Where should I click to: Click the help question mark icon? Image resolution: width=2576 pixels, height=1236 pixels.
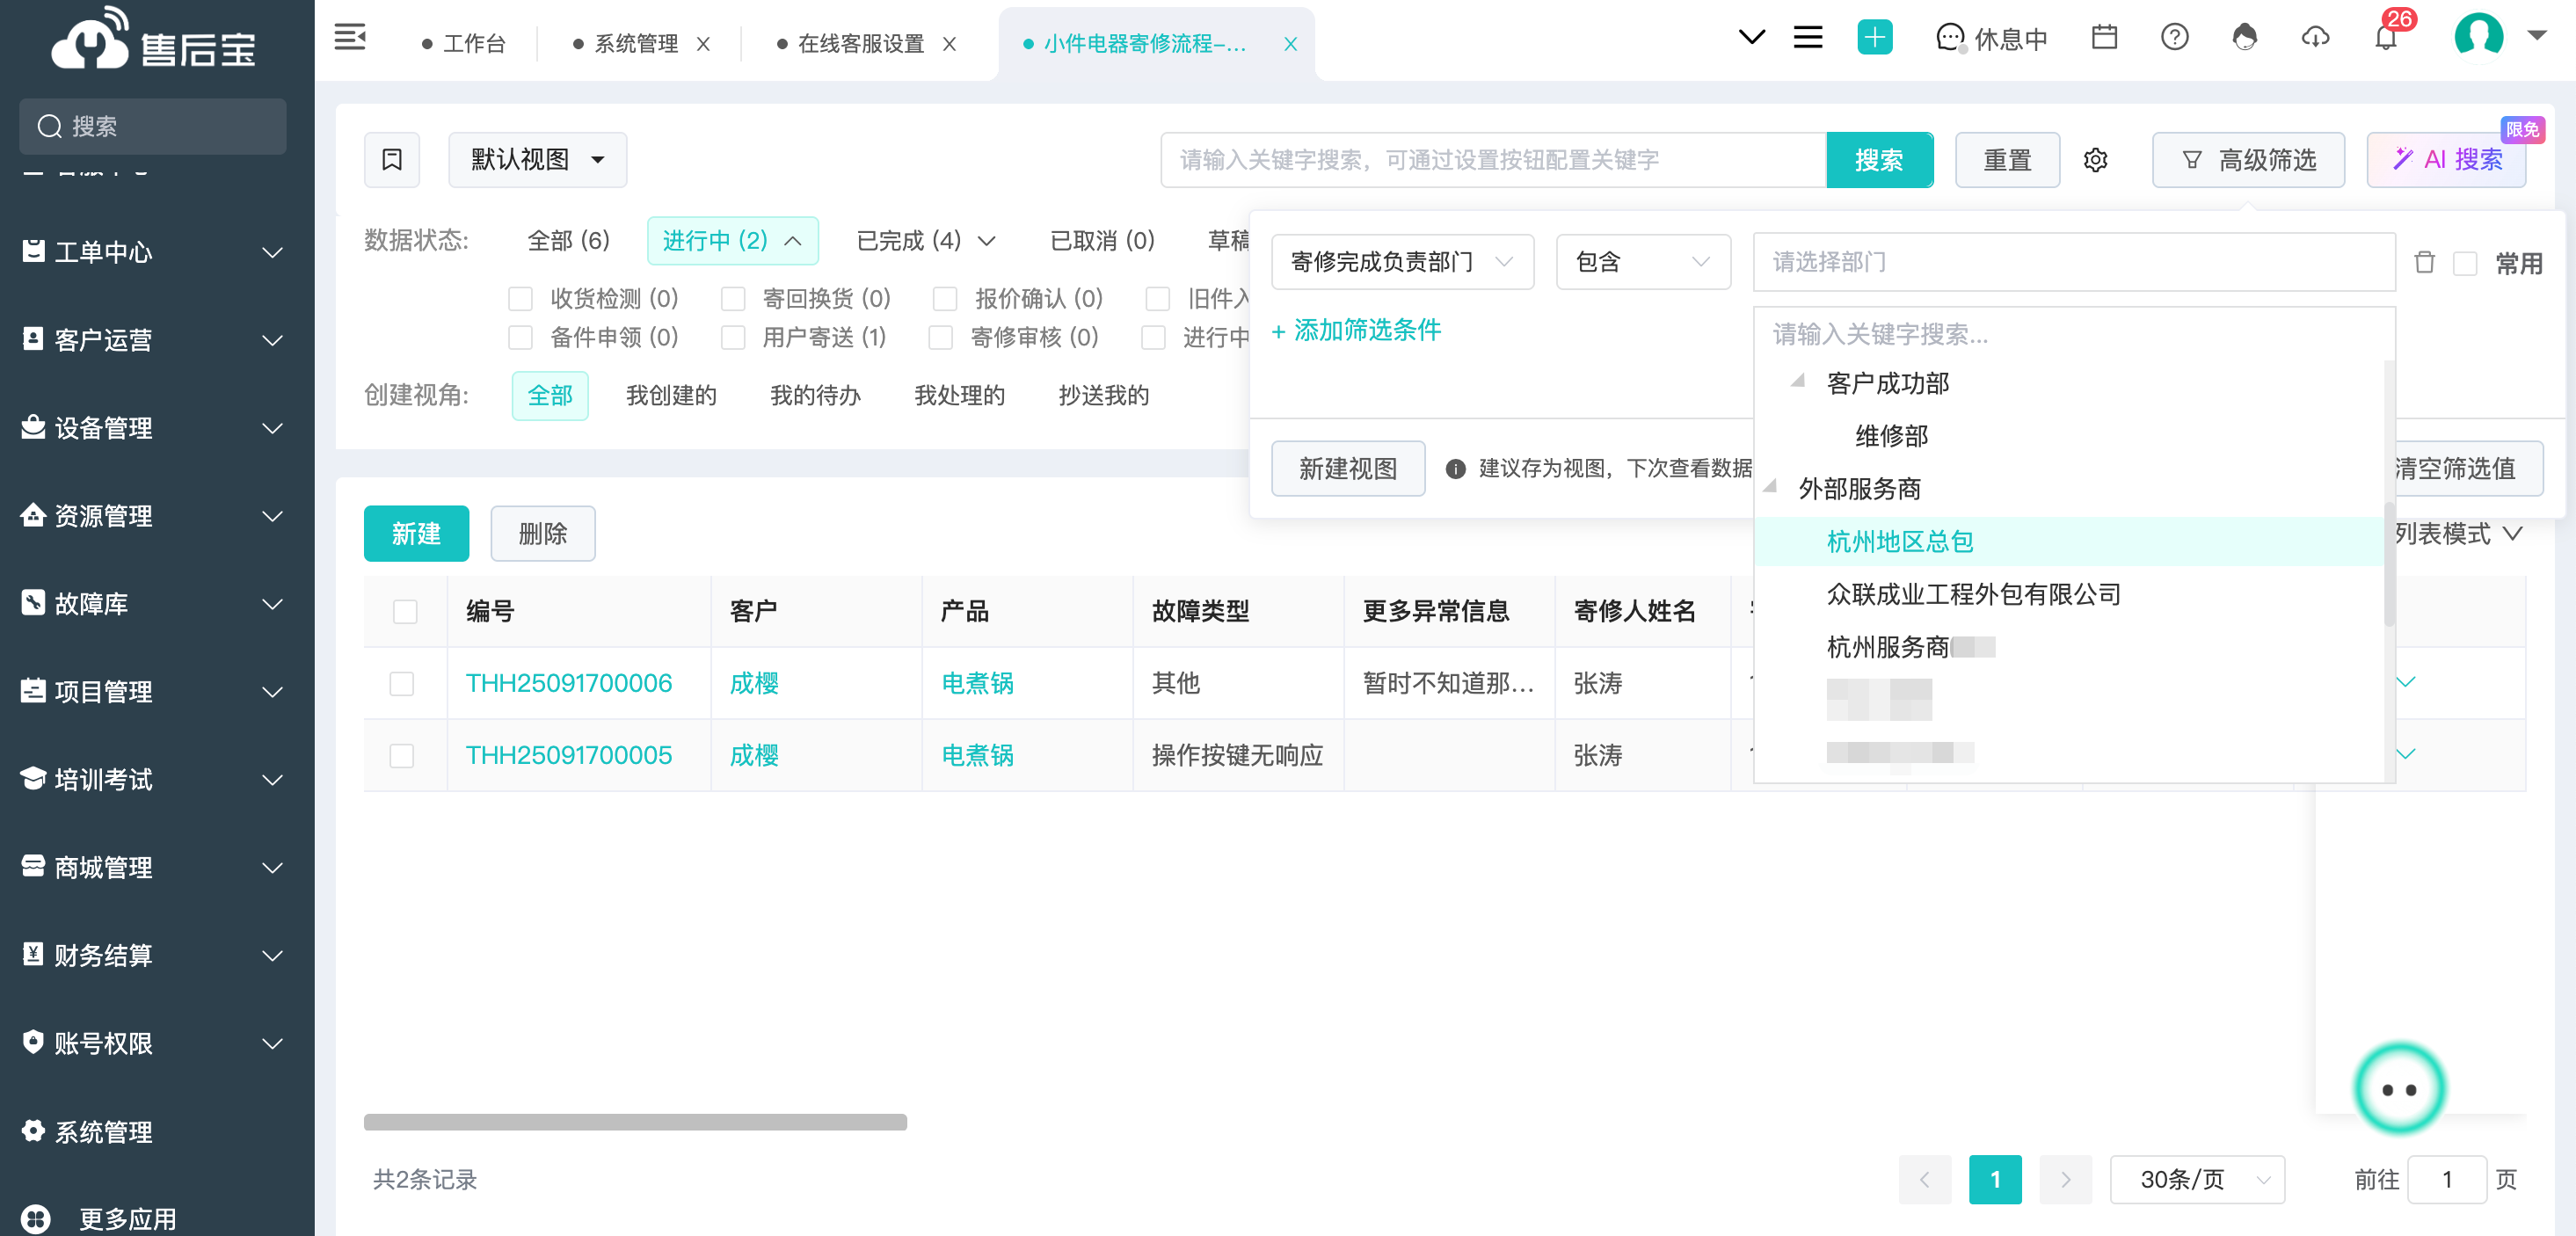coord(2174,38)
